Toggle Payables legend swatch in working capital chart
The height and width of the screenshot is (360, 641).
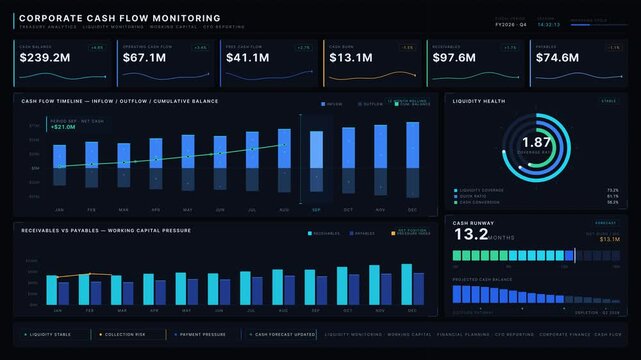coord(351,233)
